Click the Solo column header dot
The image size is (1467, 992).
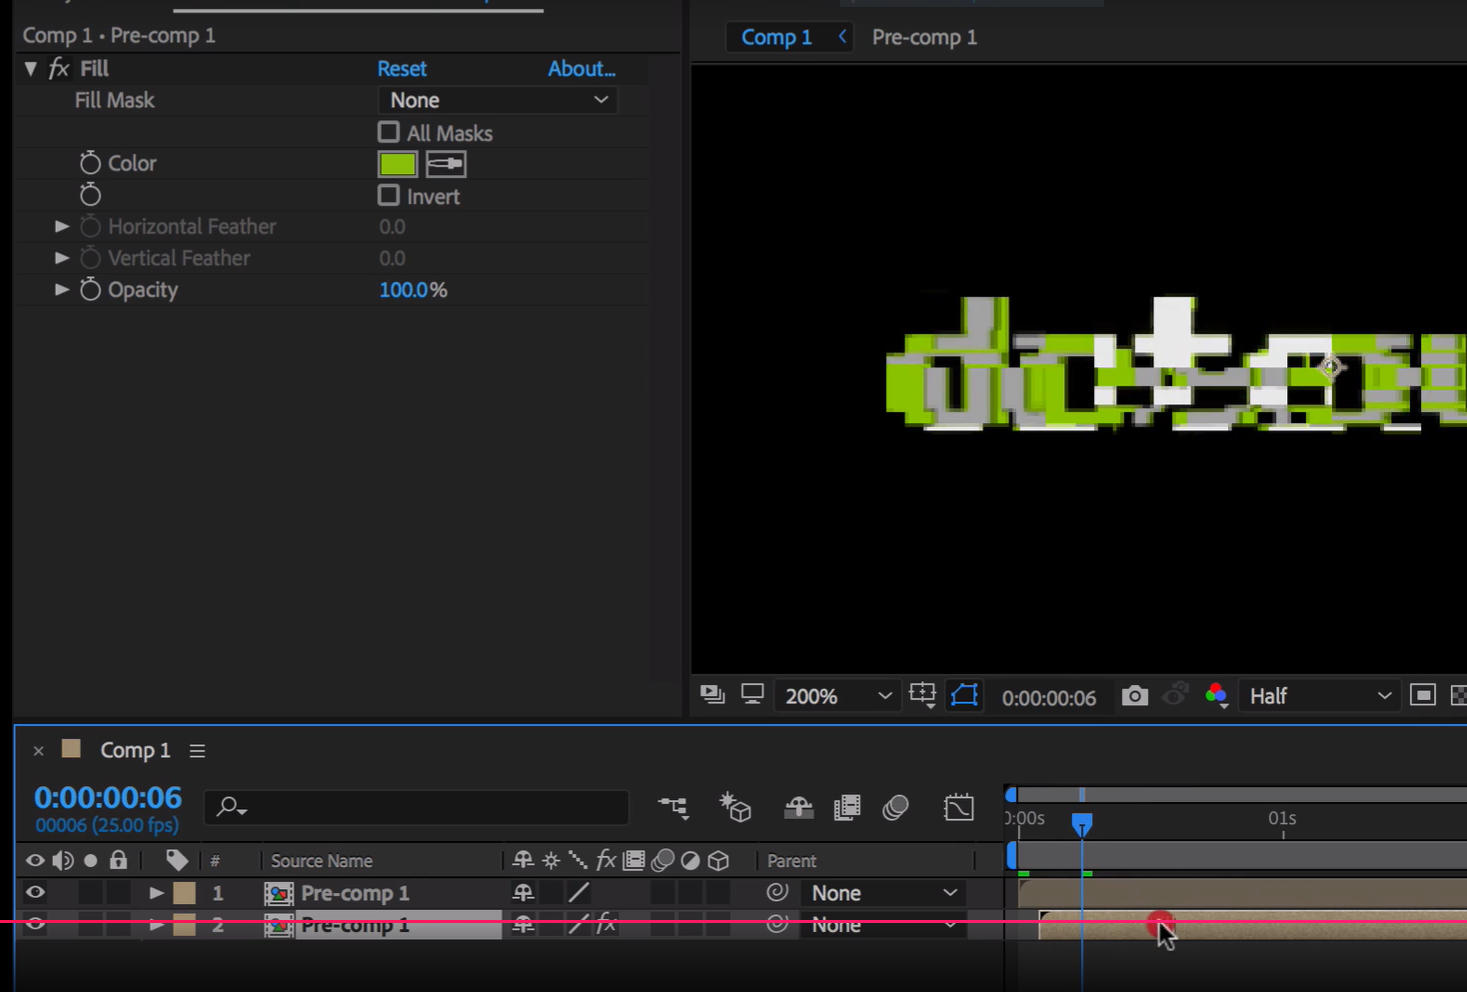[x=91, y=860]
